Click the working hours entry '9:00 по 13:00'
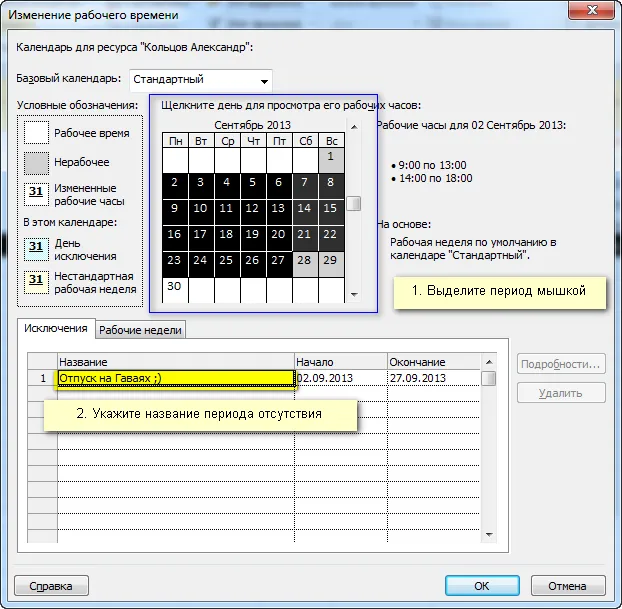 (x=432, y=165)
